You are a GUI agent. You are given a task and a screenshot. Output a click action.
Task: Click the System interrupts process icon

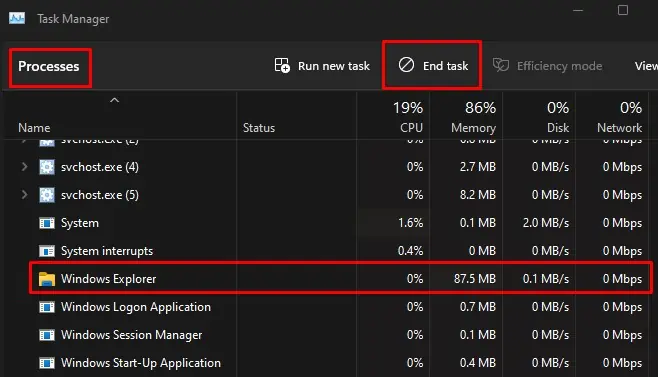(x=47, y=251)
